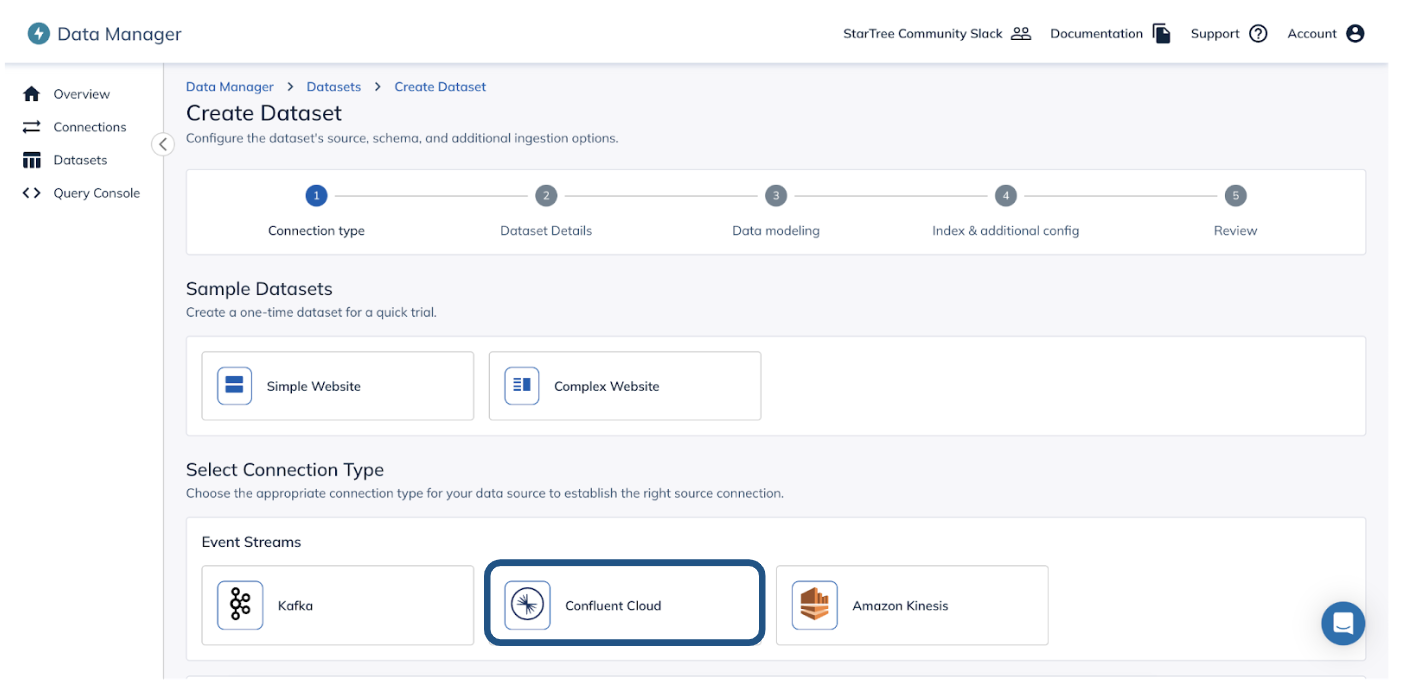Open Connections via its sidebar icon
This screenshot has width=1408, height=698.
tap(30, 127)
